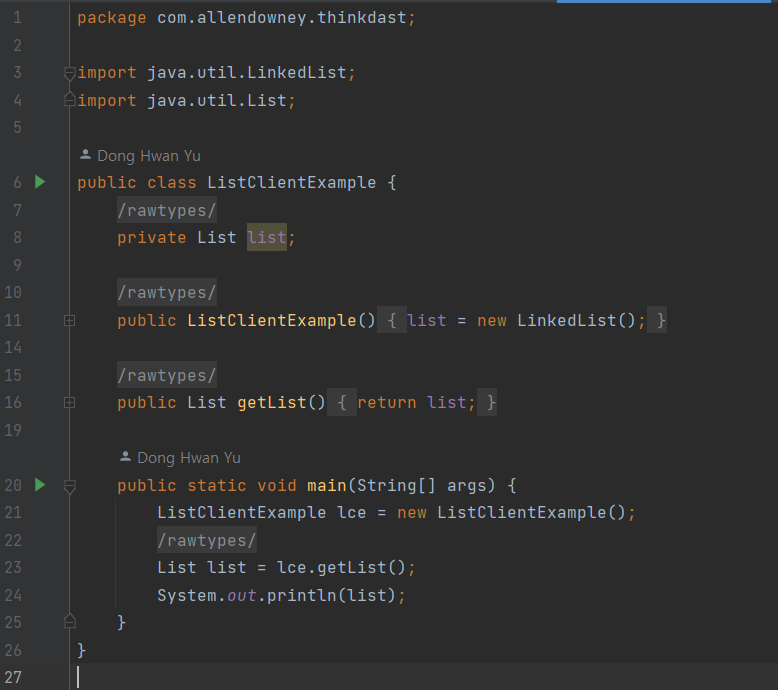Click line number 27 in the gutter
This screenshot has width=778, height=690.
pos(13,677)
